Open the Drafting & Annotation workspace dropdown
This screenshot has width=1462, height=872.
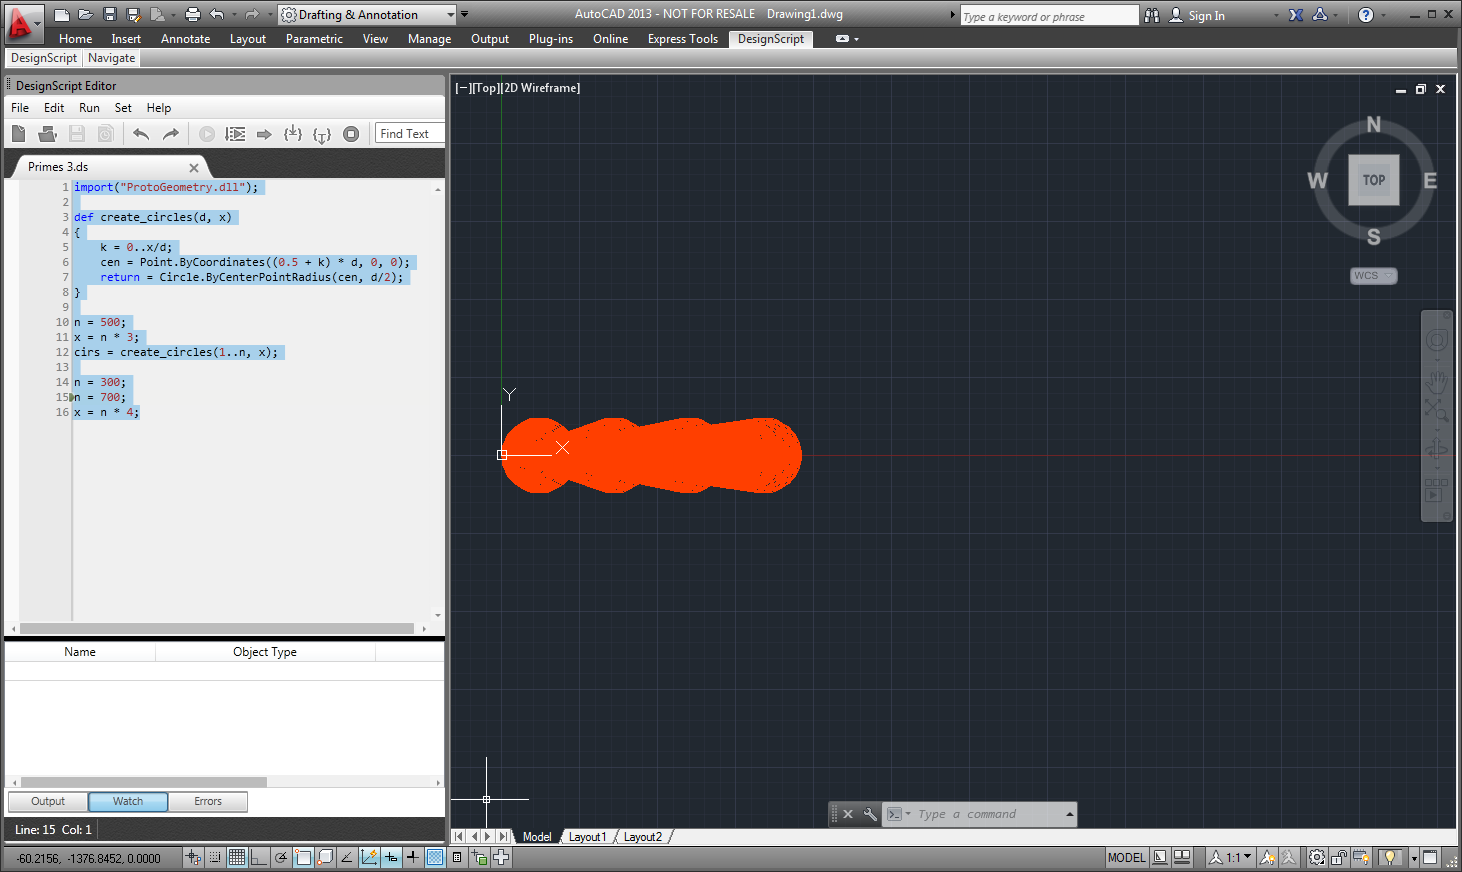451,15
